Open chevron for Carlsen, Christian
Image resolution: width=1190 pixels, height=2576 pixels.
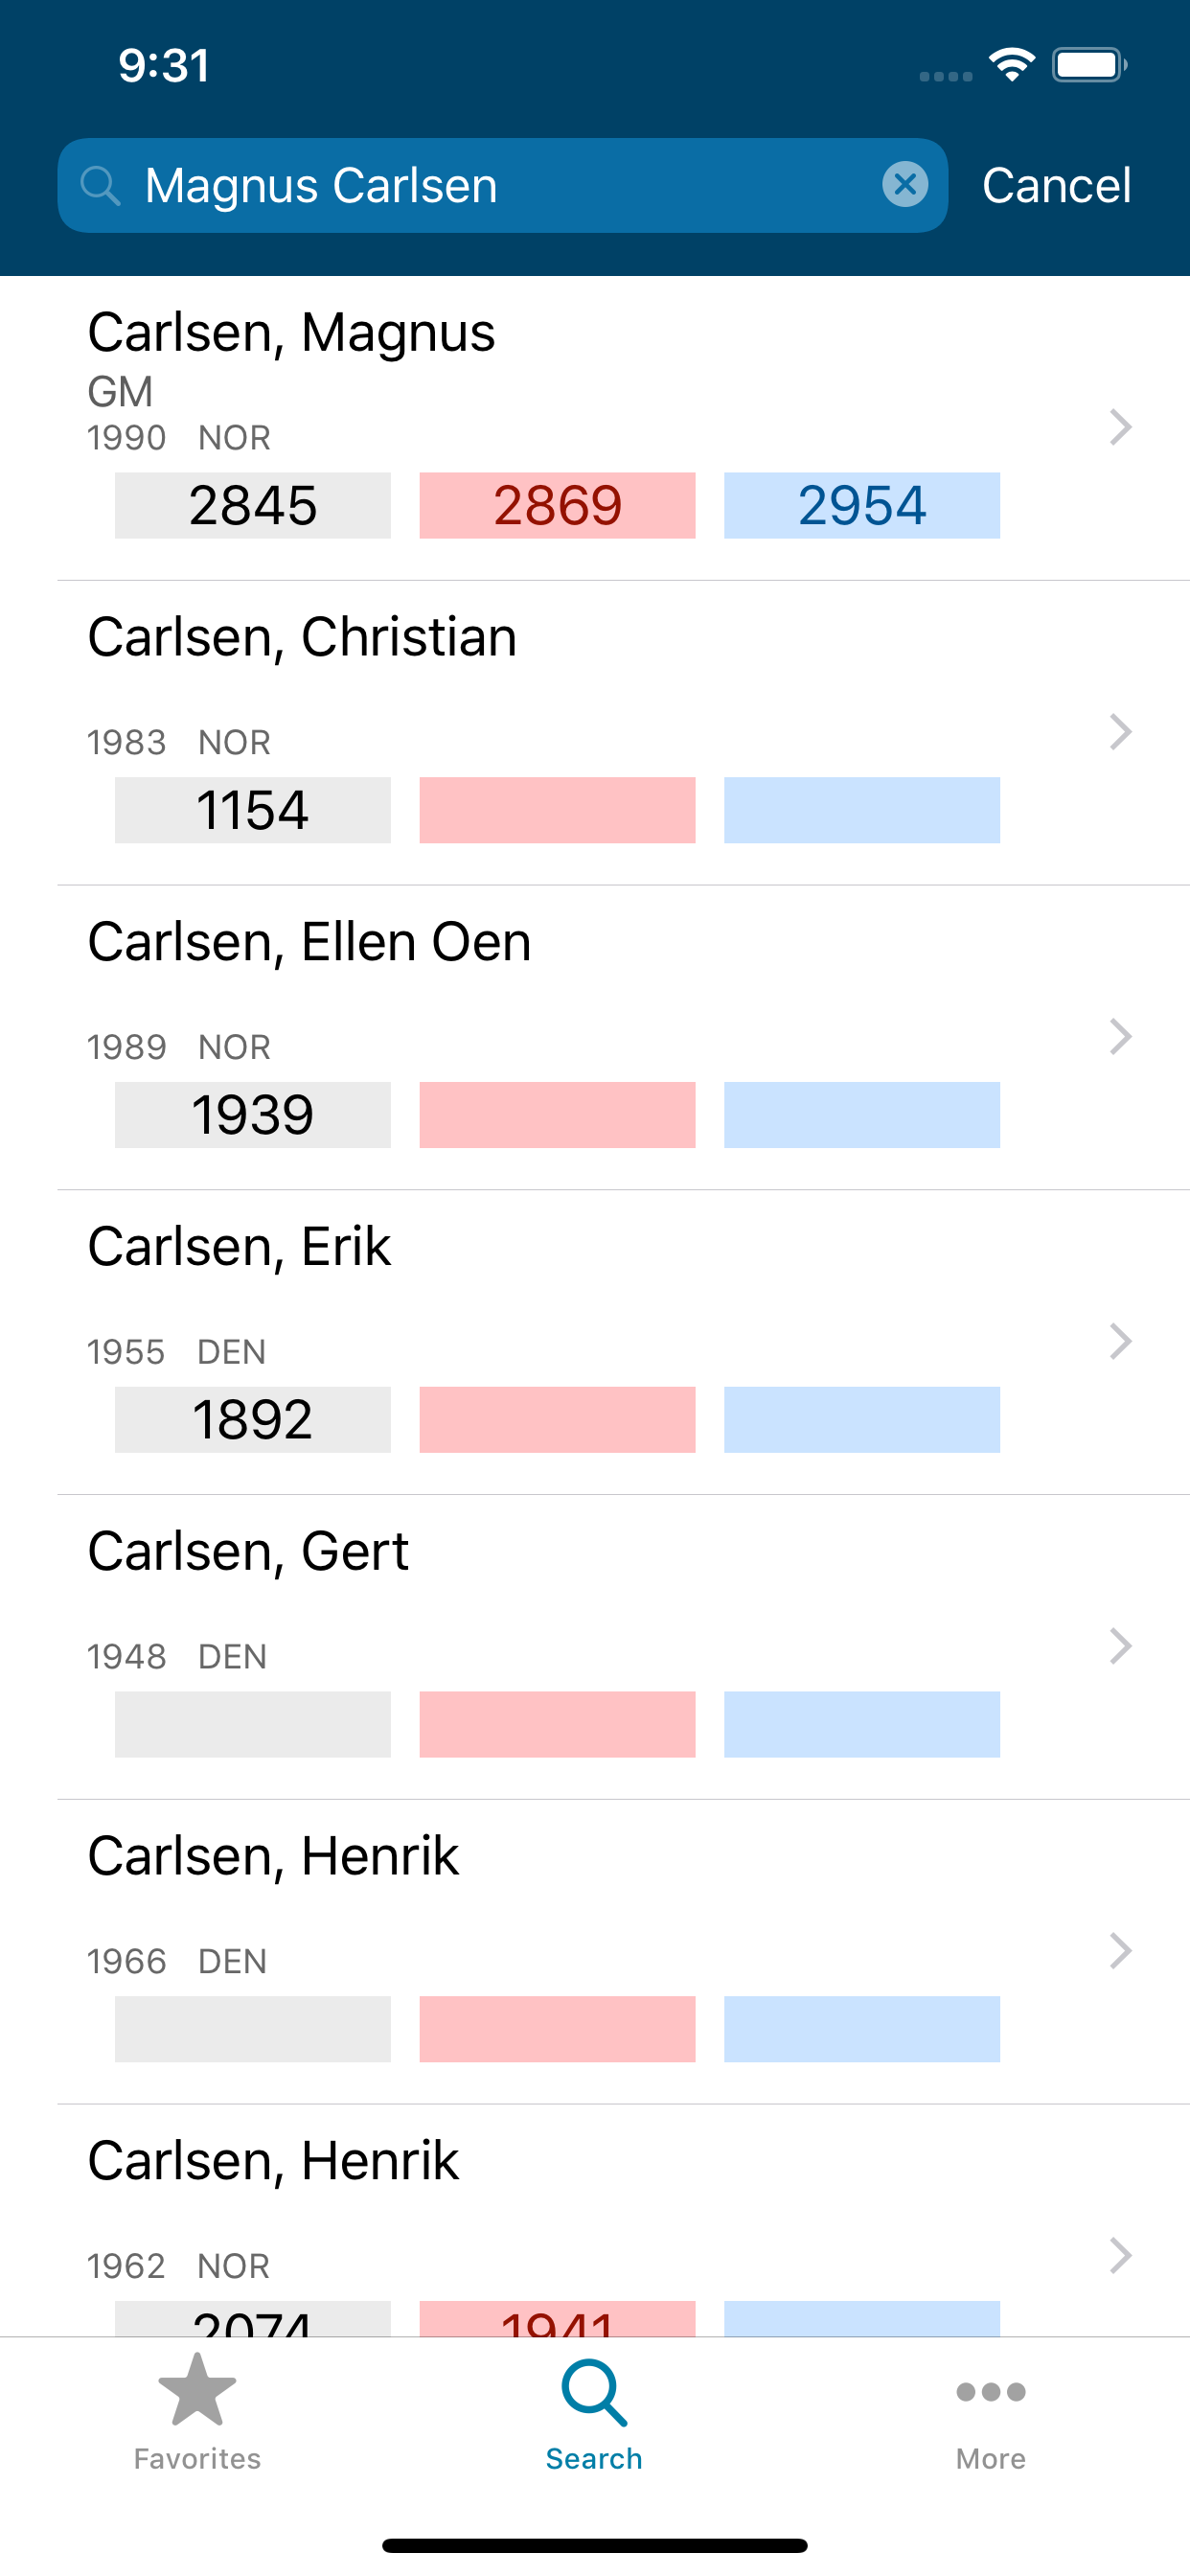[1120, 732]
